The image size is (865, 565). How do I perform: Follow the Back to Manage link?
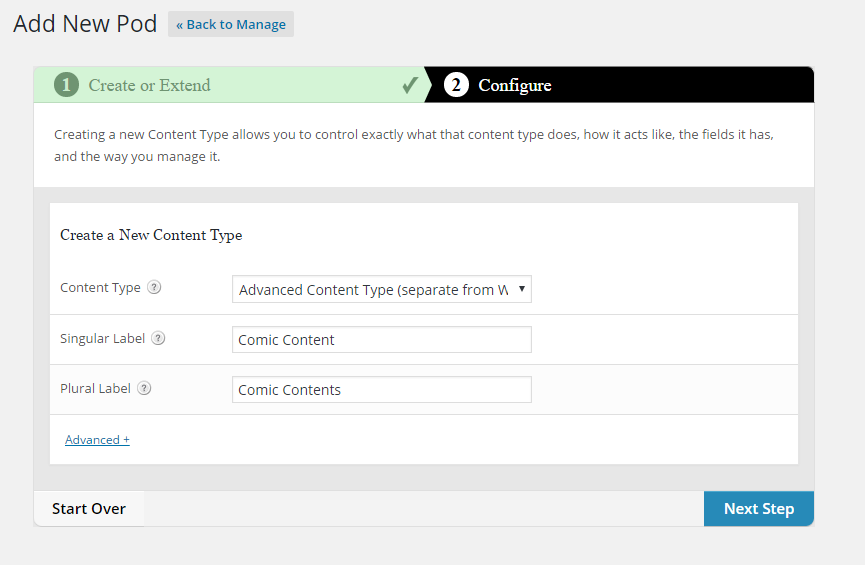(x=231, y=25)
